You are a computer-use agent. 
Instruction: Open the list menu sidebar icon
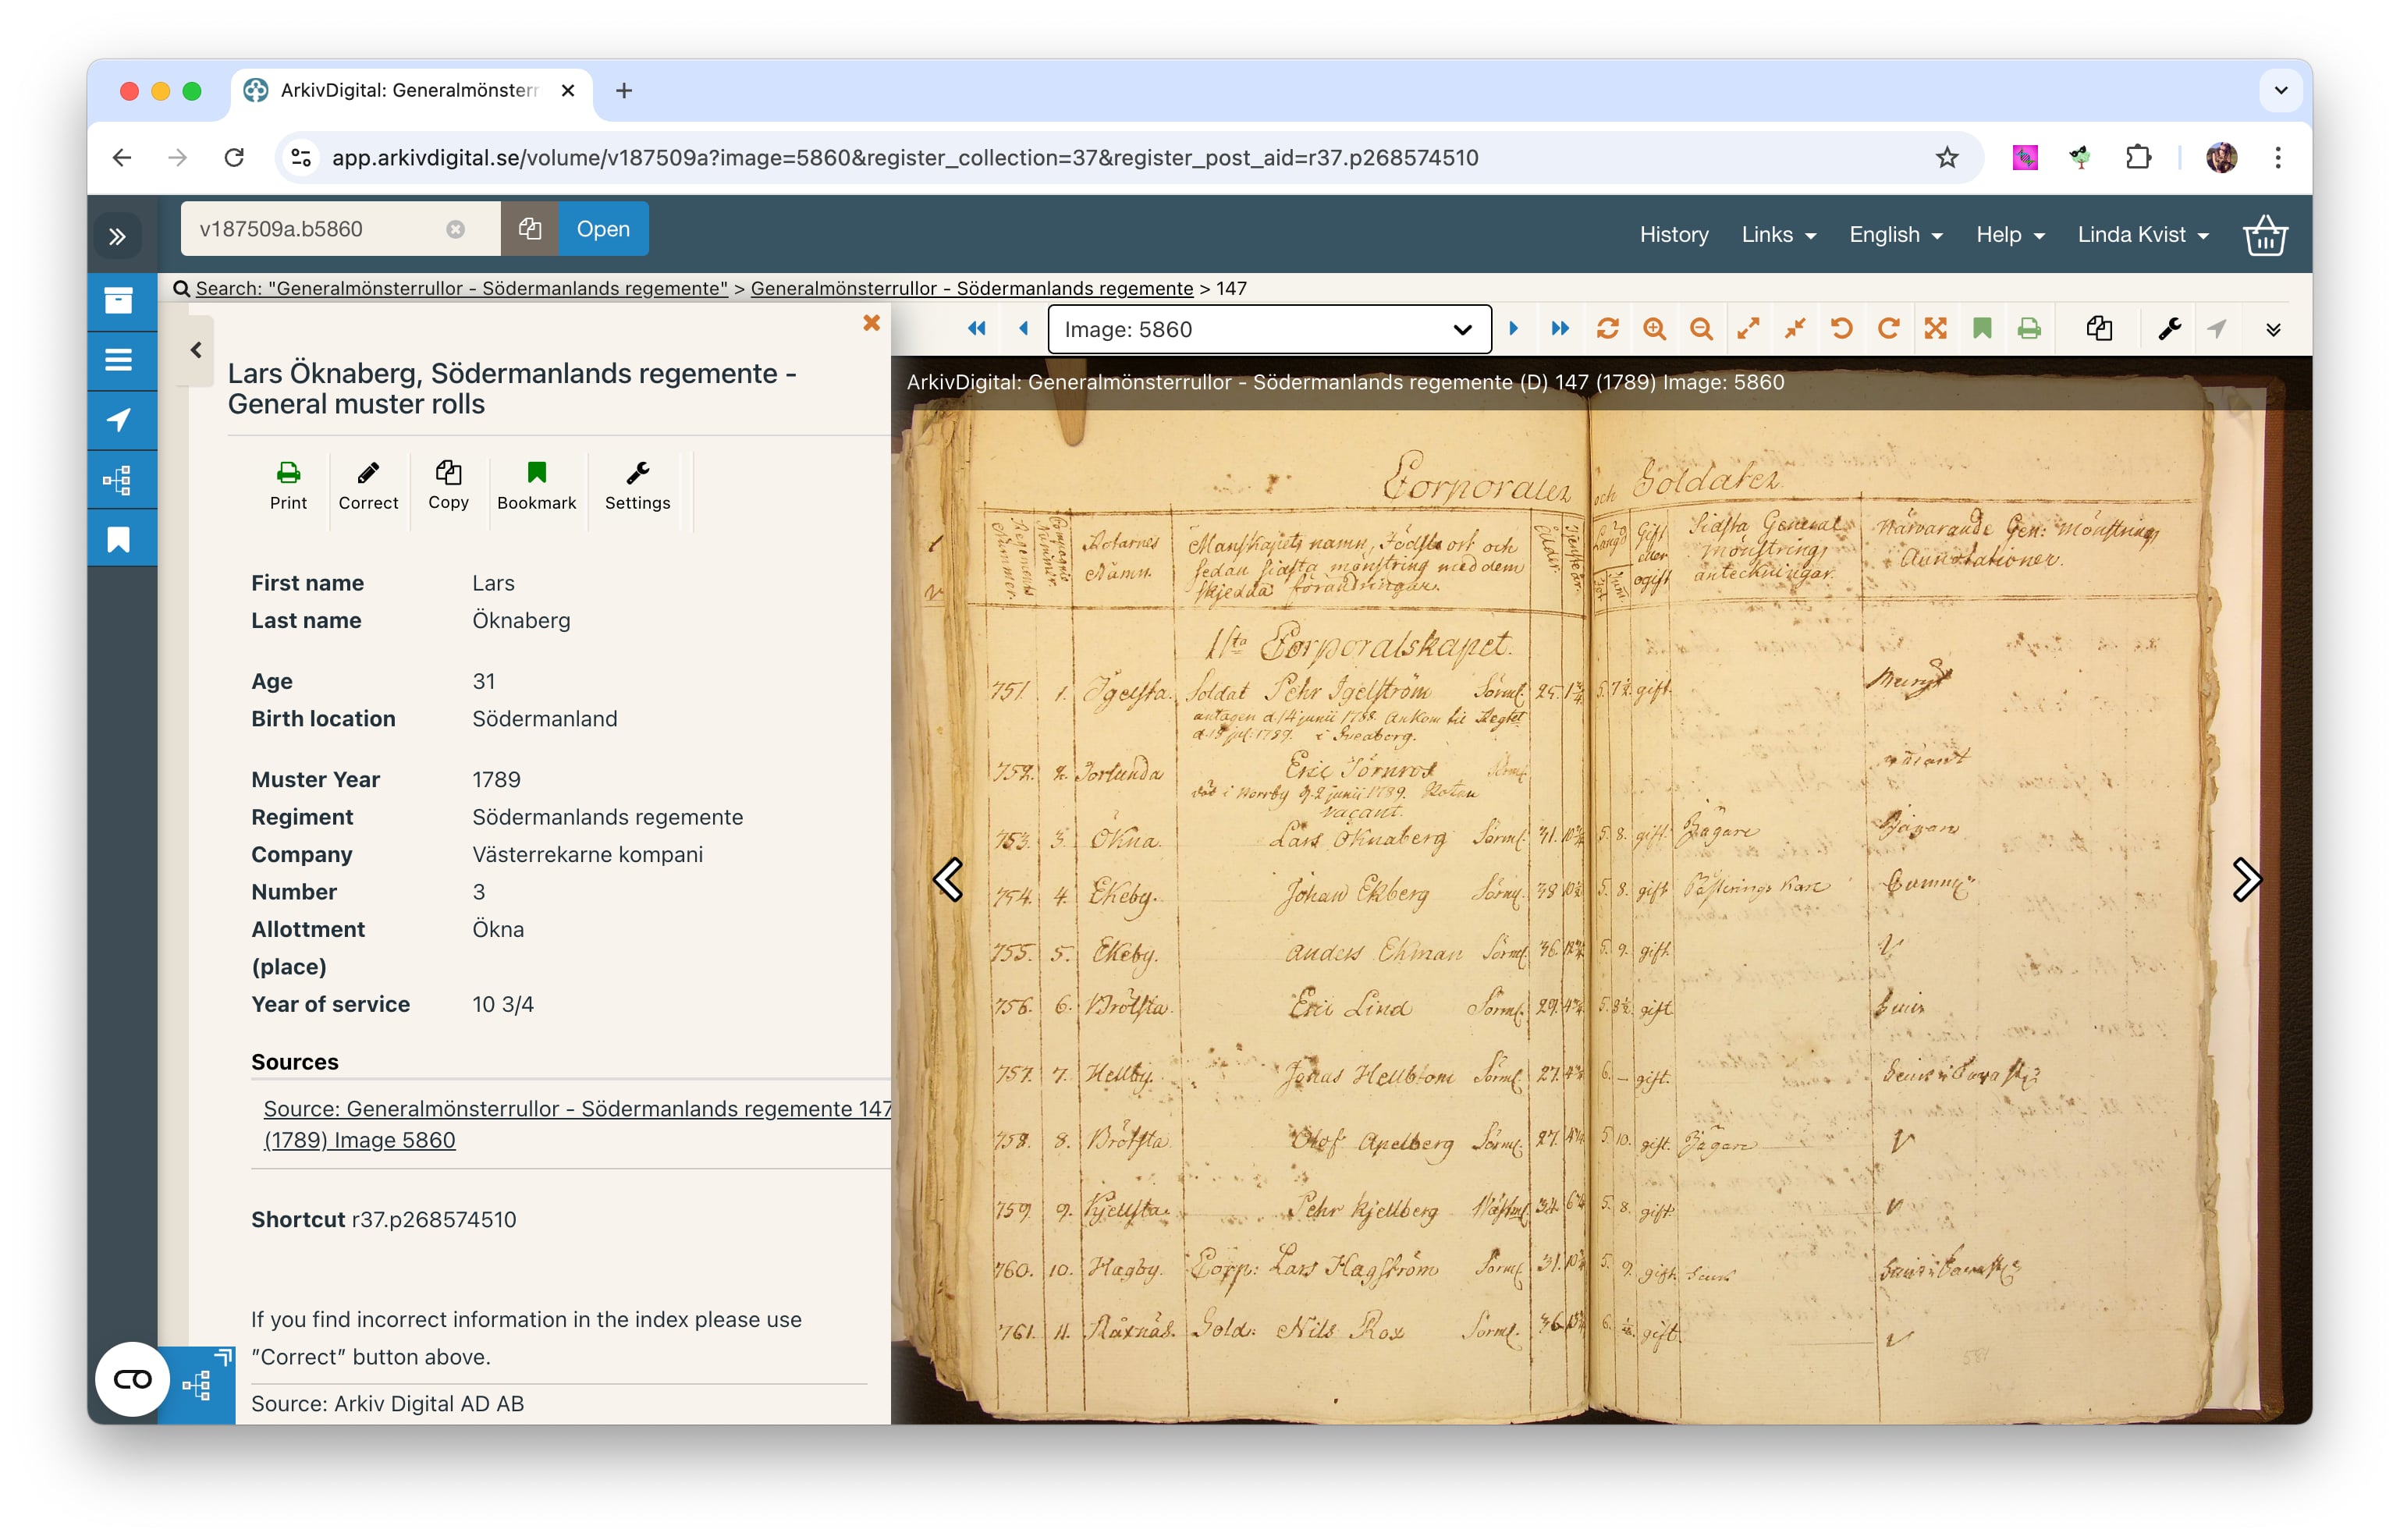click(119, 360)
